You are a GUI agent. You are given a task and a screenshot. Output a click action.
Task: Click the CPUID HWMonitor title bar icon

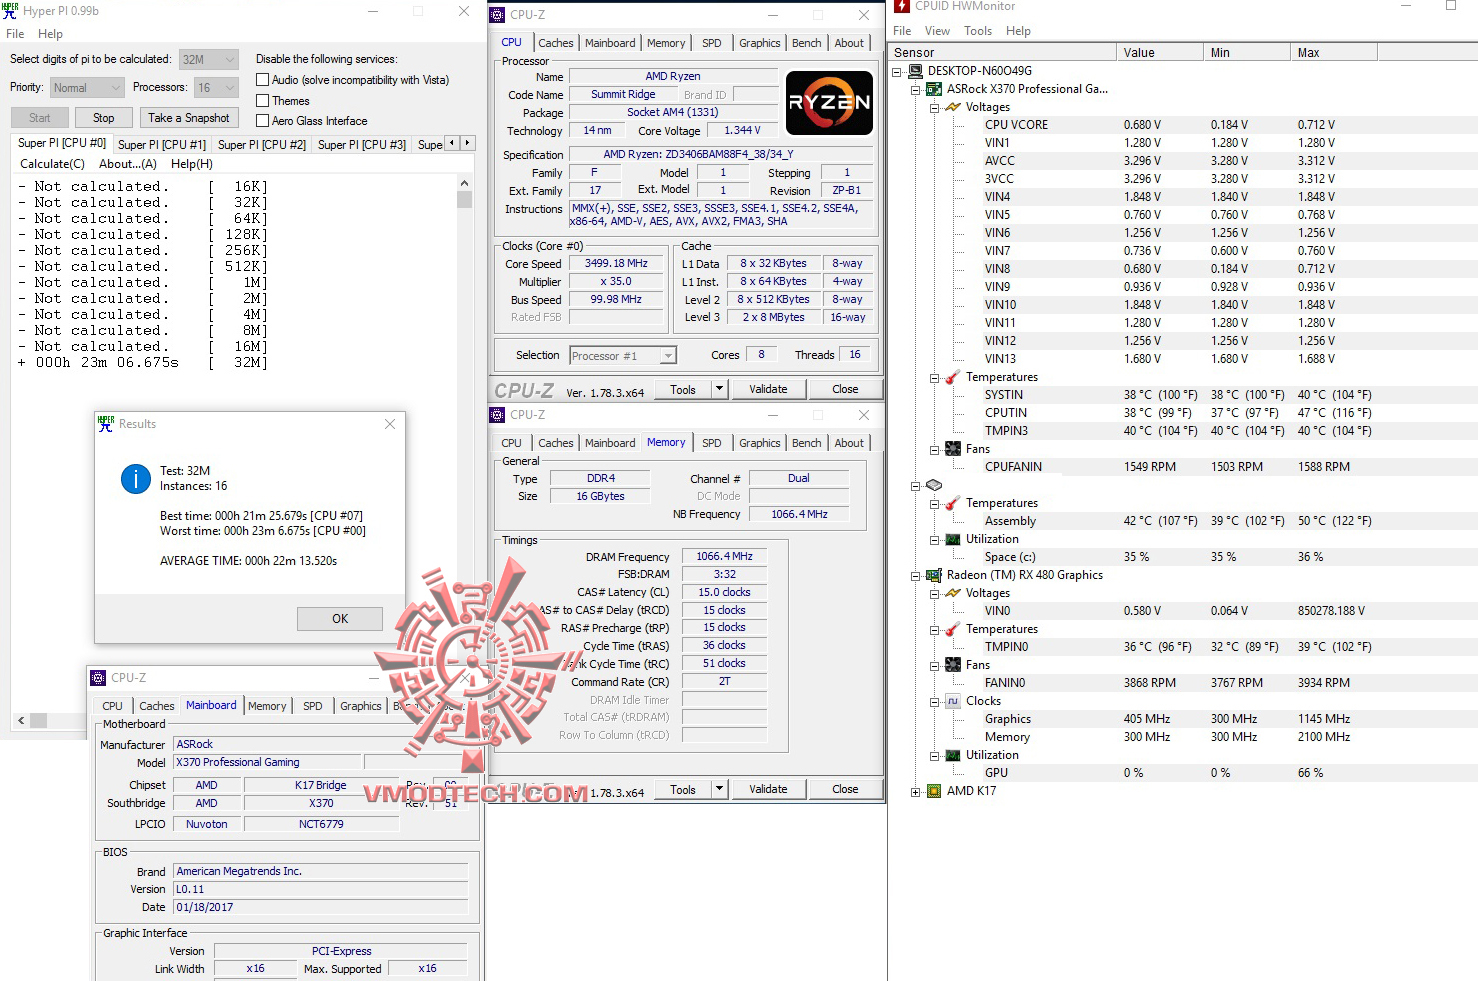coord(902,6)
